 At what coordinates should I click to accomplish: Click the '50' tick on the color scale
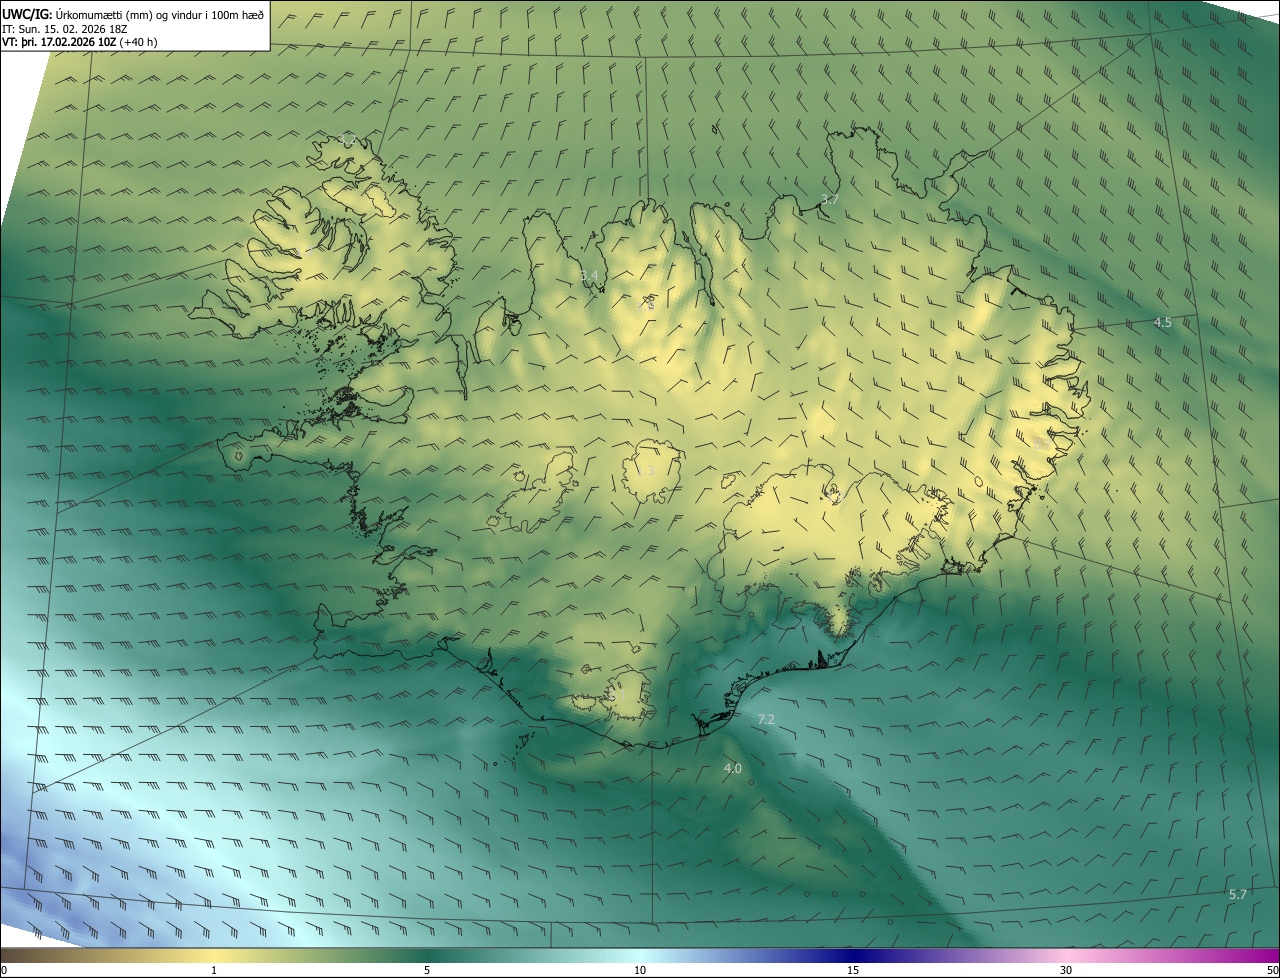pyautogui.click(x=1272, y=970)
